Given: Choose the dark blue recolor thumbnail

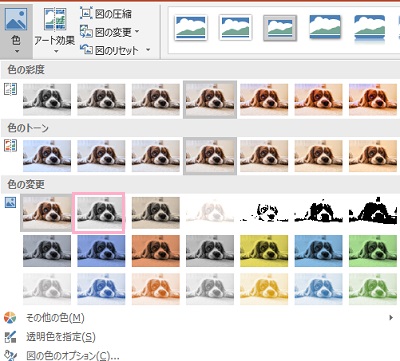Looking at the screenshot, I should pyautogui.click(x=101, y=251).
